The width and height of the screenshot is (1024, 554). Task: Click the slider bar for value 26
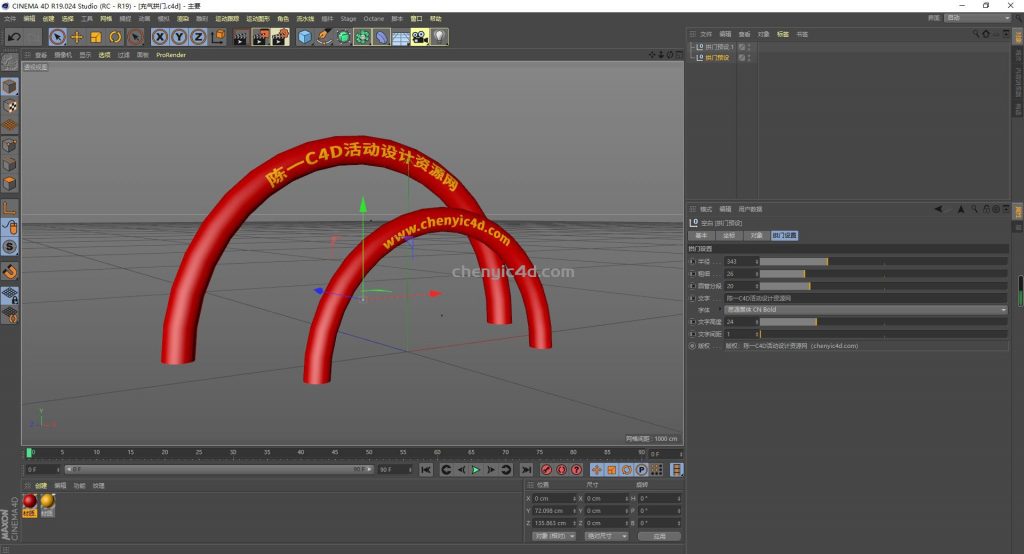[884, 274]
